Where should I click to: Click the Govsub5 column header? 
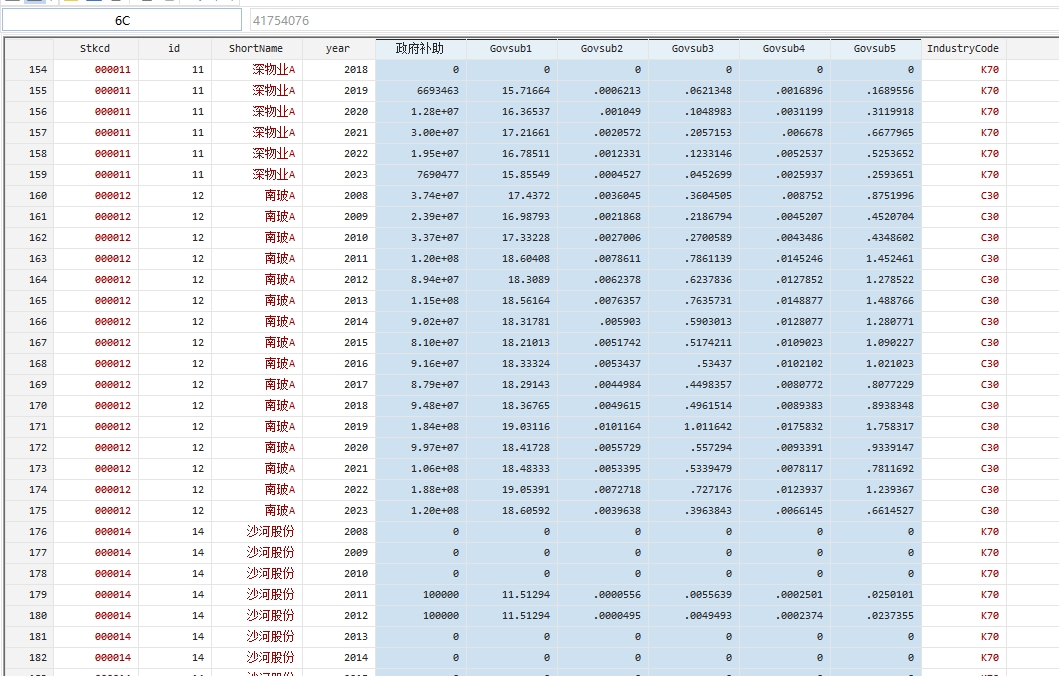pos(875,48)
